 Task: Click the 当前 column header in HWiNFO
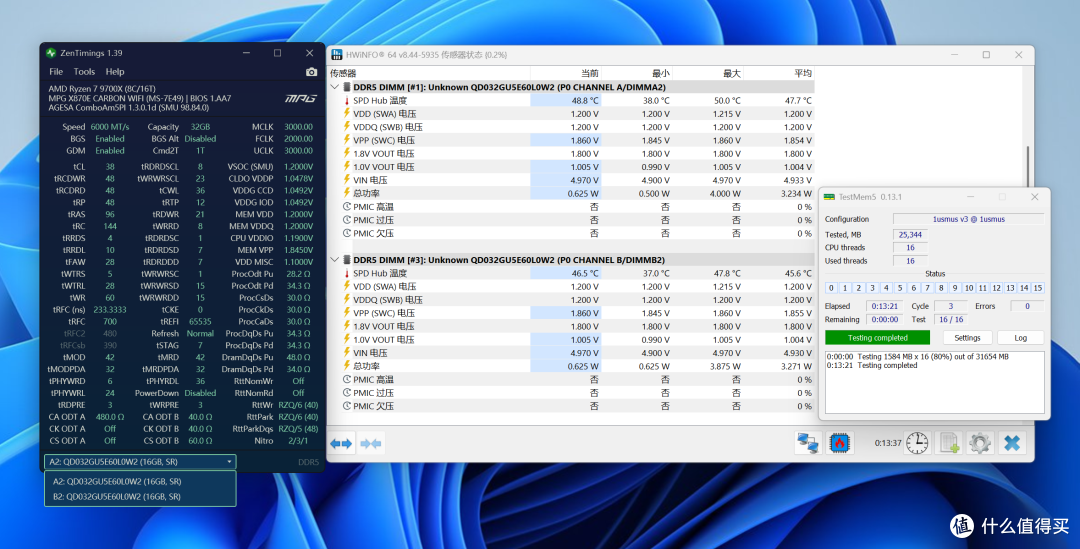(590, 73)
